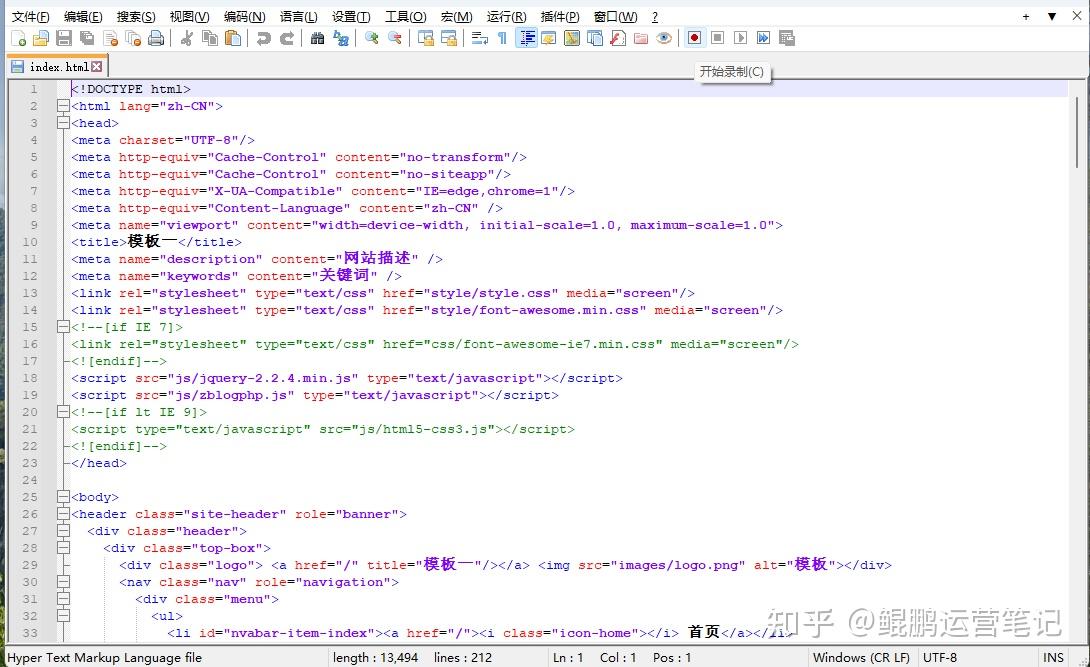Screen dimensions: 1090x667
Task: Open the 搜索(S) menu
Action: pos(135,15)
